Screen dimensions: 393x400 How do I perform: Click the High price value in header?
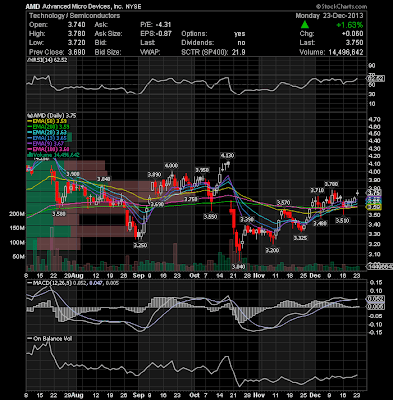pos(77,34)
